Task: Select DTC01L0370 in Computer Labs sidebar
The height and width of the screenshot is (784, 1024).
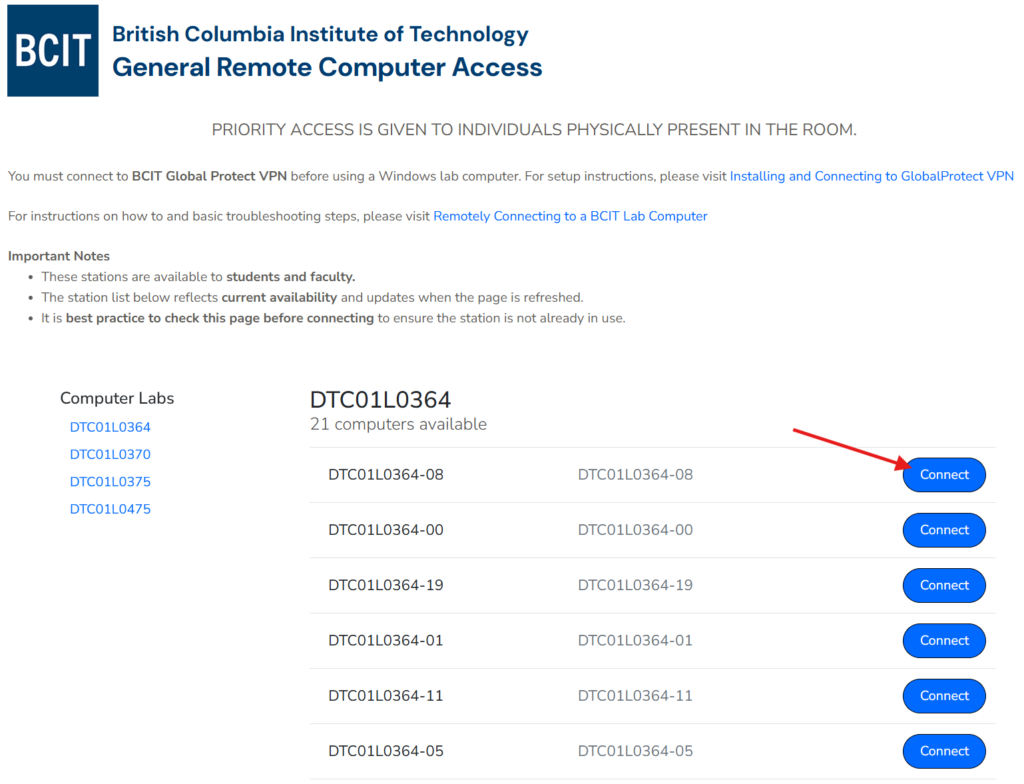Action: [x=110, y=454]
